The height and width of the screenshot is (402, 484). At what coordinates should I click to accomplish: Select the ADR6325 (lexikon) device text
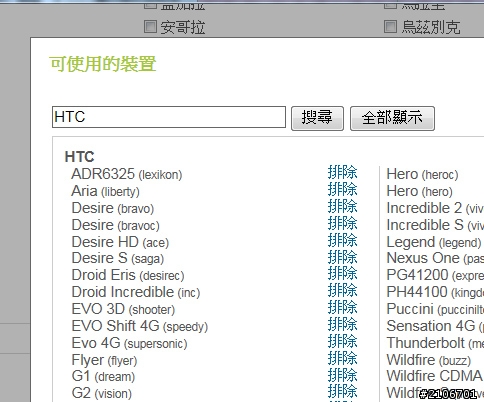[127, 174]
